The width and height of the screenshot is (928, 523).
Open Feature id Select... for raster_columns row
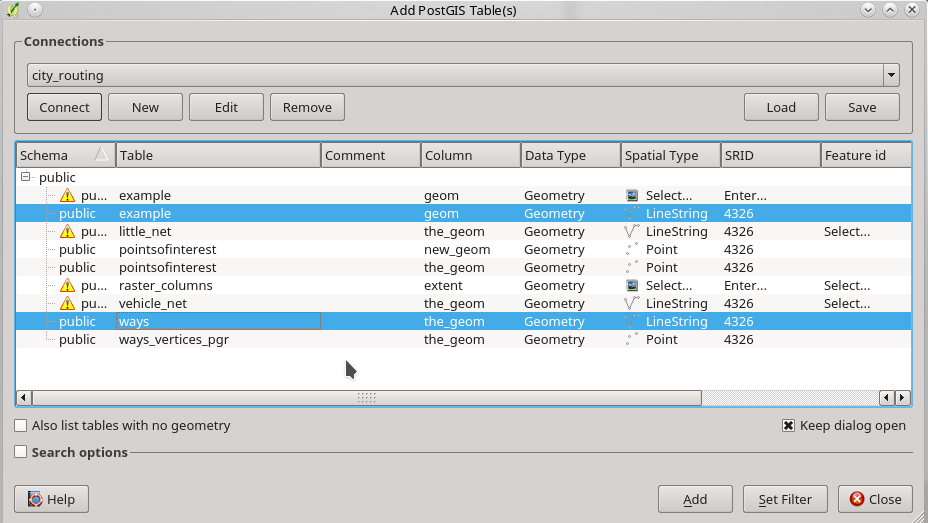coord(847,285)
